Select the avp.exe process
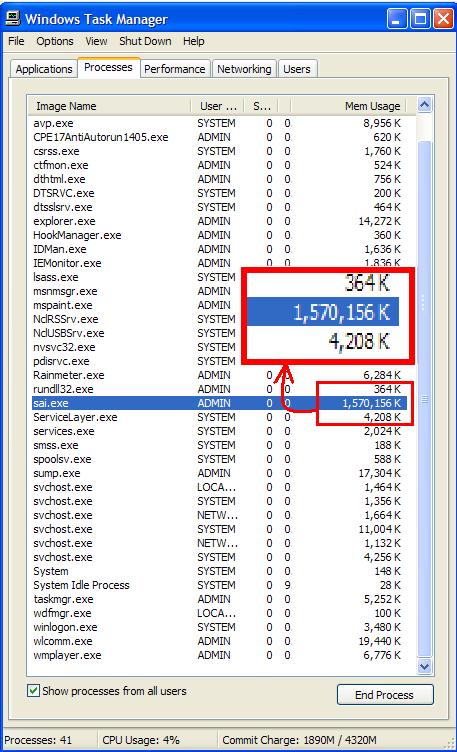Image resolution: width=457 pixels, height=752 pixels. [x=220, y=123]
